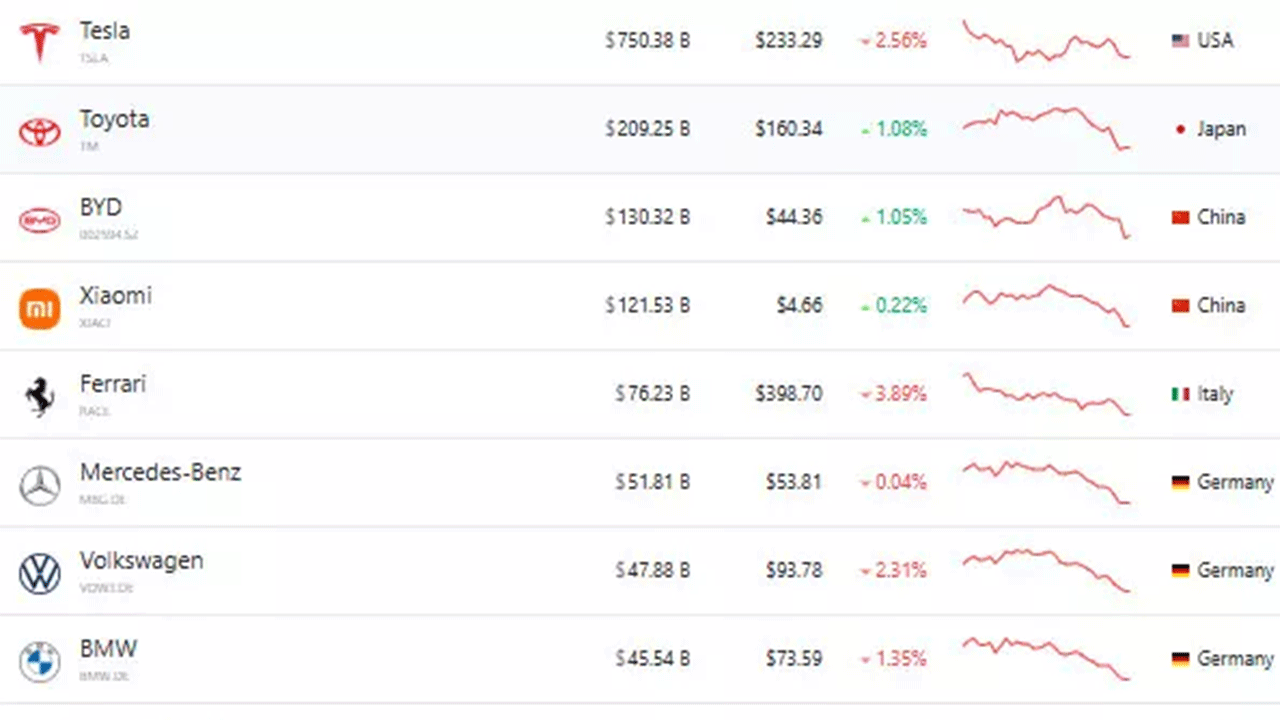Click Tesla's price trend sparkline chart
The height and width of the screenshot is (720, 1280).
pyautogui.click(x=1046, y=41)
